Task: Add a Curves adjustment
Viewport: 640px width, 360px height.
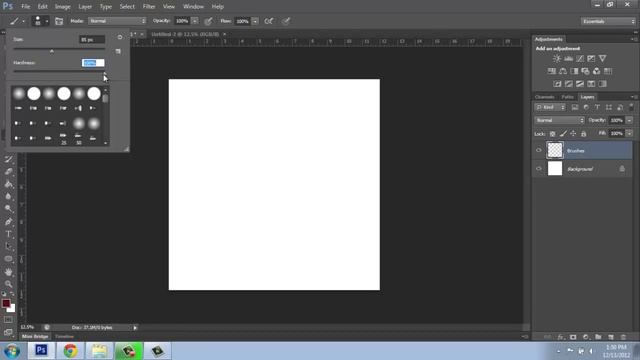Action: [580, 59]
